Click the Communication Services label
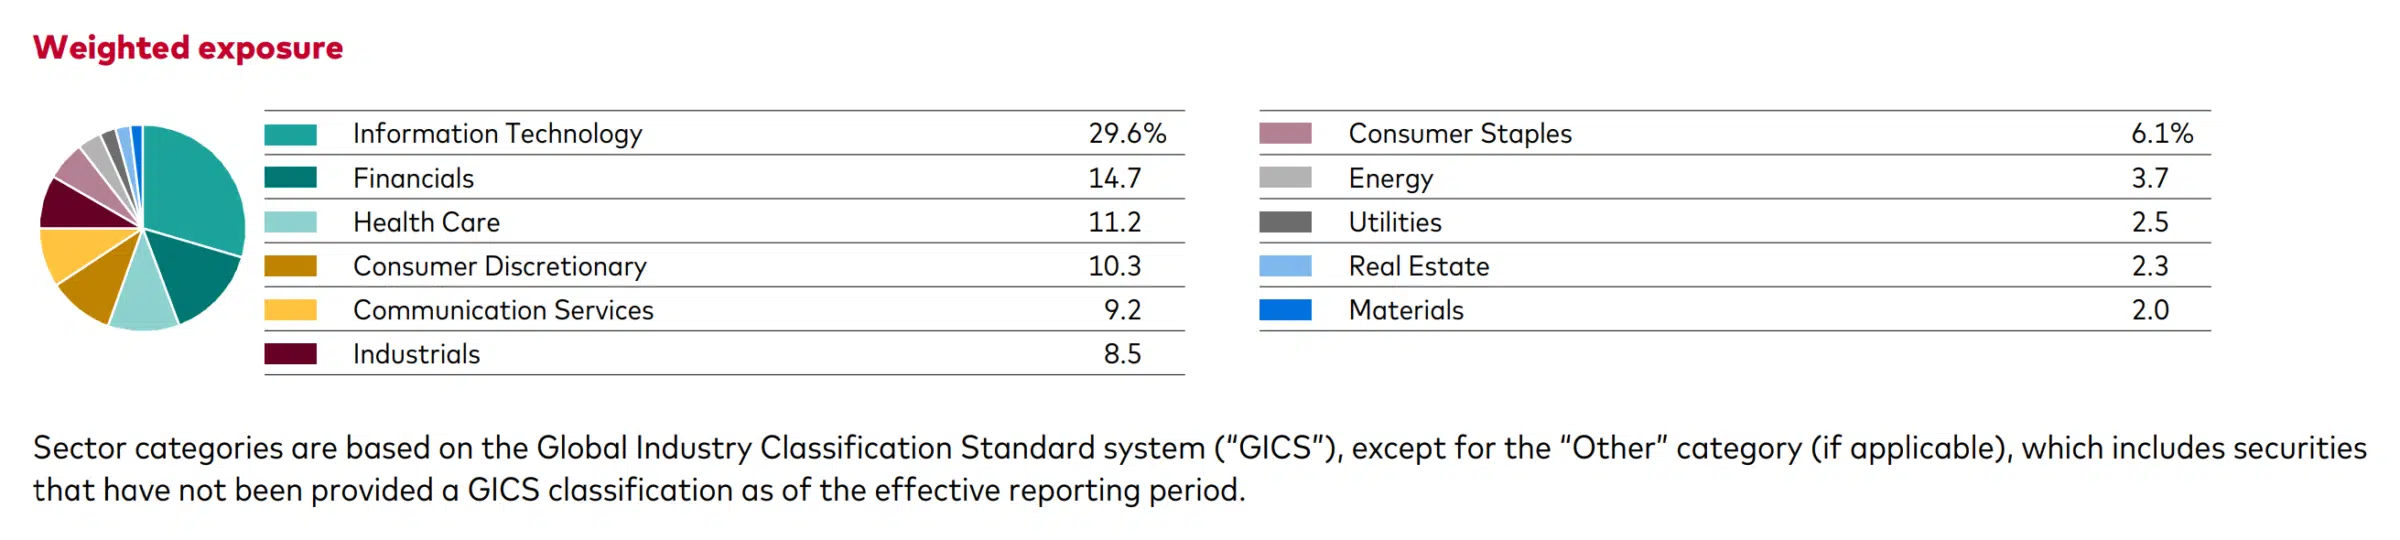Viewport: 2400px width, 540px height. click(x=503, y=310)
